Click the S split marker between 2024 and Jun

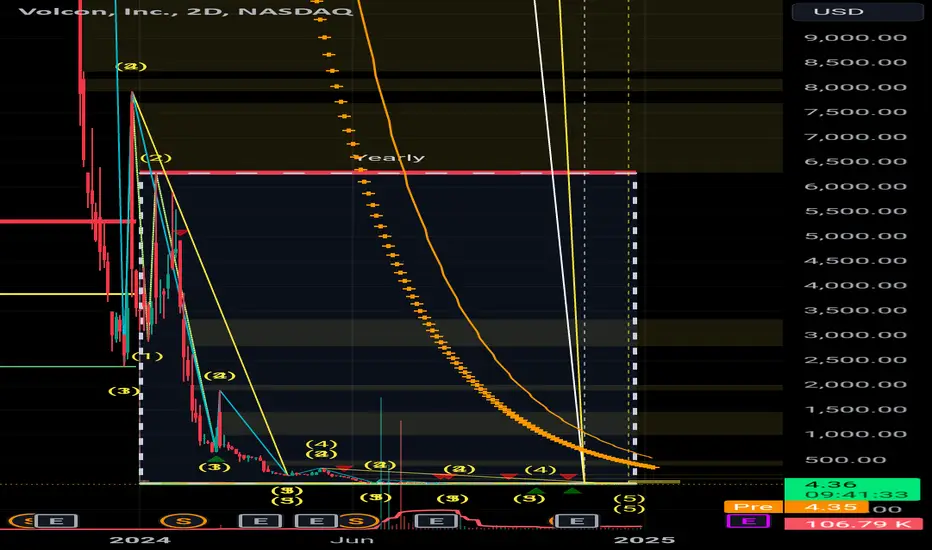click(x=184, y=521)
